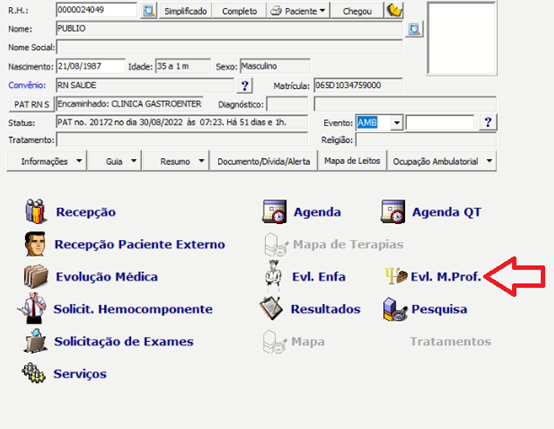554x429 pixels.
Task: Click the search icon beside R.H. field
Action: pos(149,11)
